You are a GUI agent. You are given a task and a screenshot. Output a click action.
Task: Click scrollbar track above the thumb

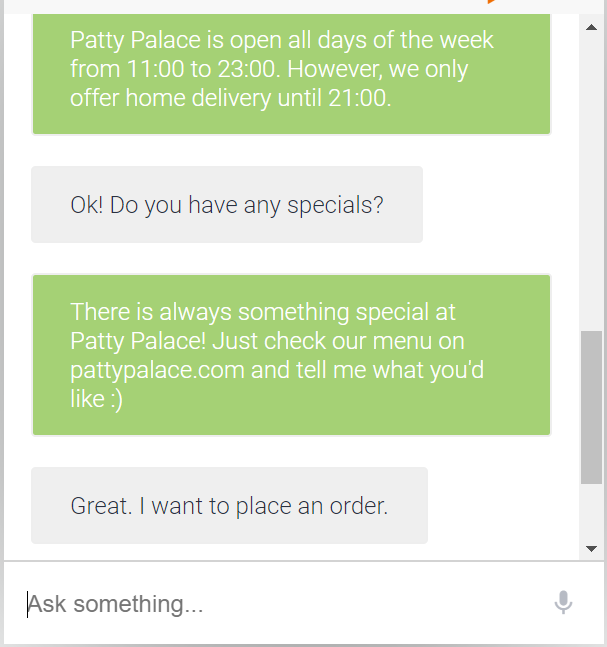coord(591,184)
